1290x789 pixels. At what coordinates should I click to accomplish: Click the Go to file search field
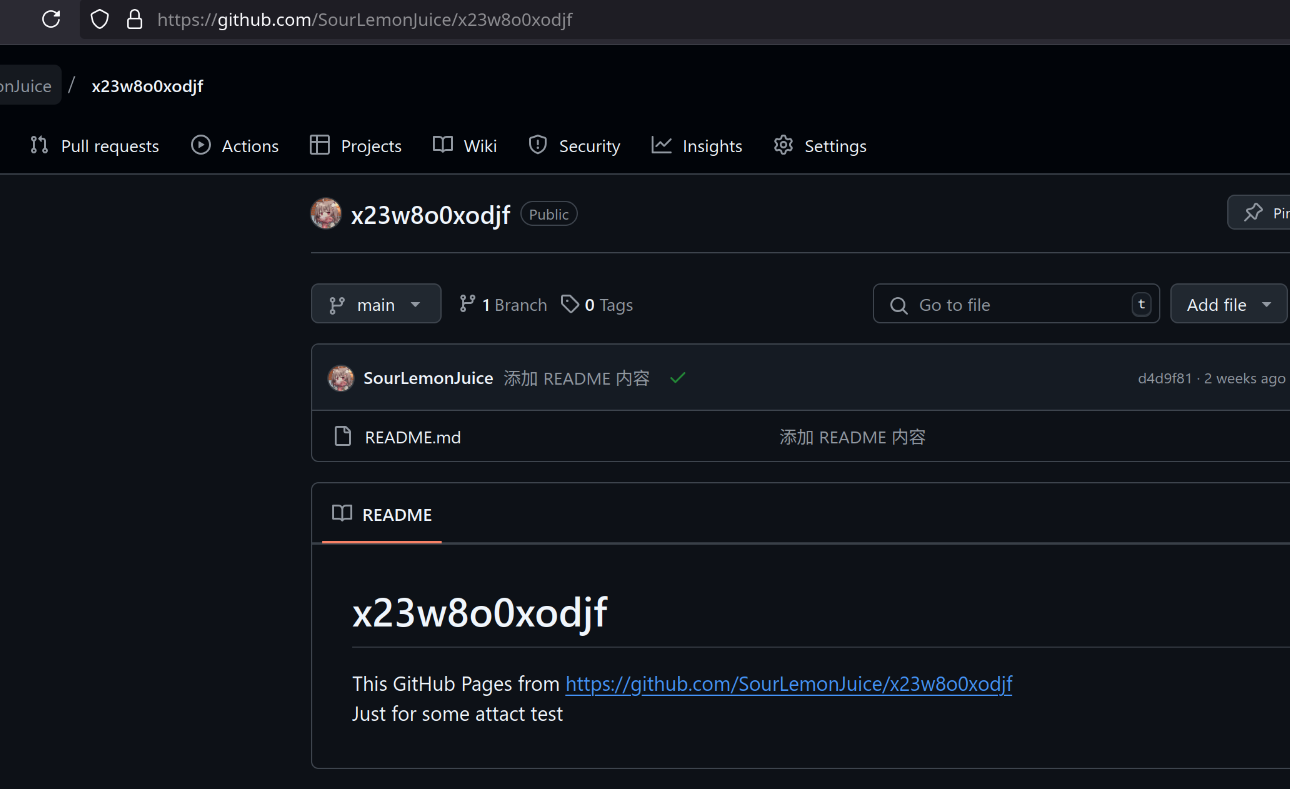(x=1012, y=304)
